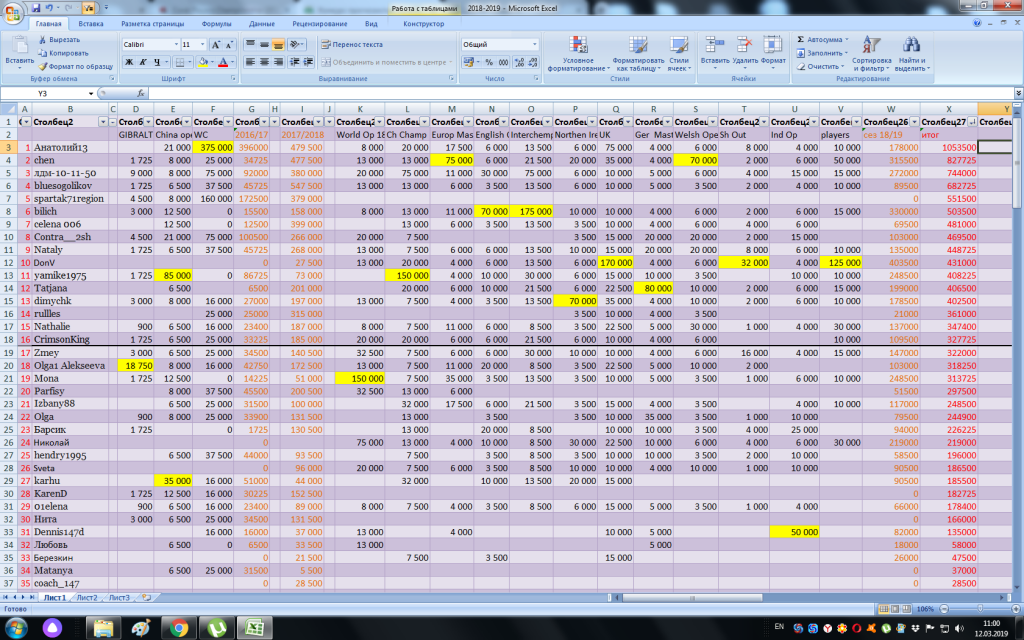This screenshot has height=640, width=1024.
Task: Toggle Wrap Text (Перенос текста)
Action: click(x=351, y=45)
